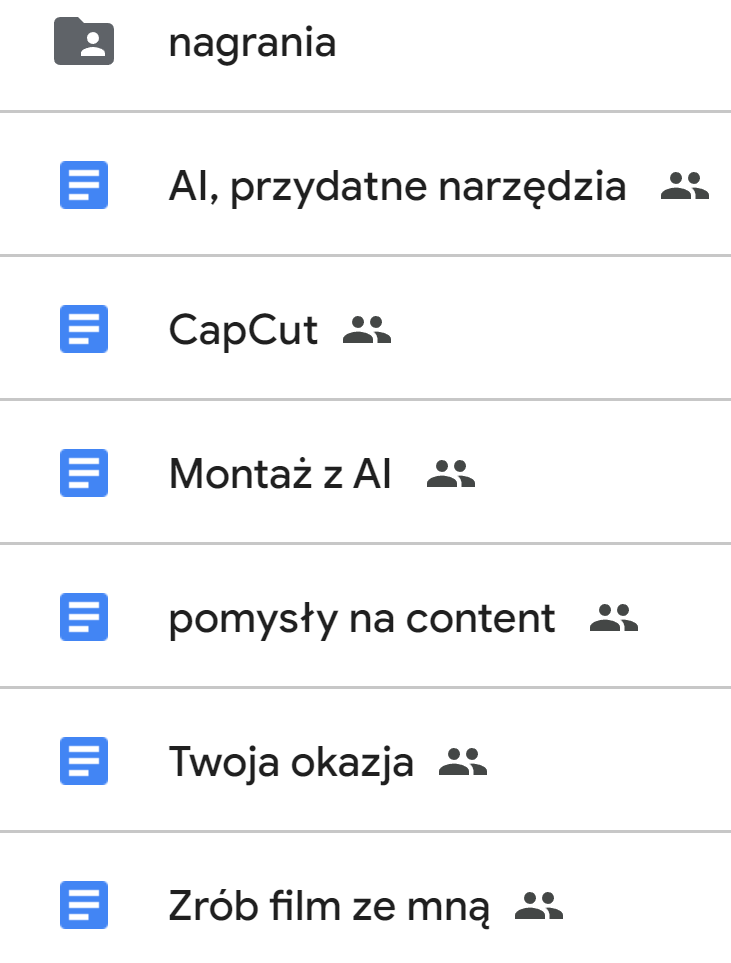The image size is (731, 963).
Task: Open the pomysły na content document
Action: [x=362, y=618]
